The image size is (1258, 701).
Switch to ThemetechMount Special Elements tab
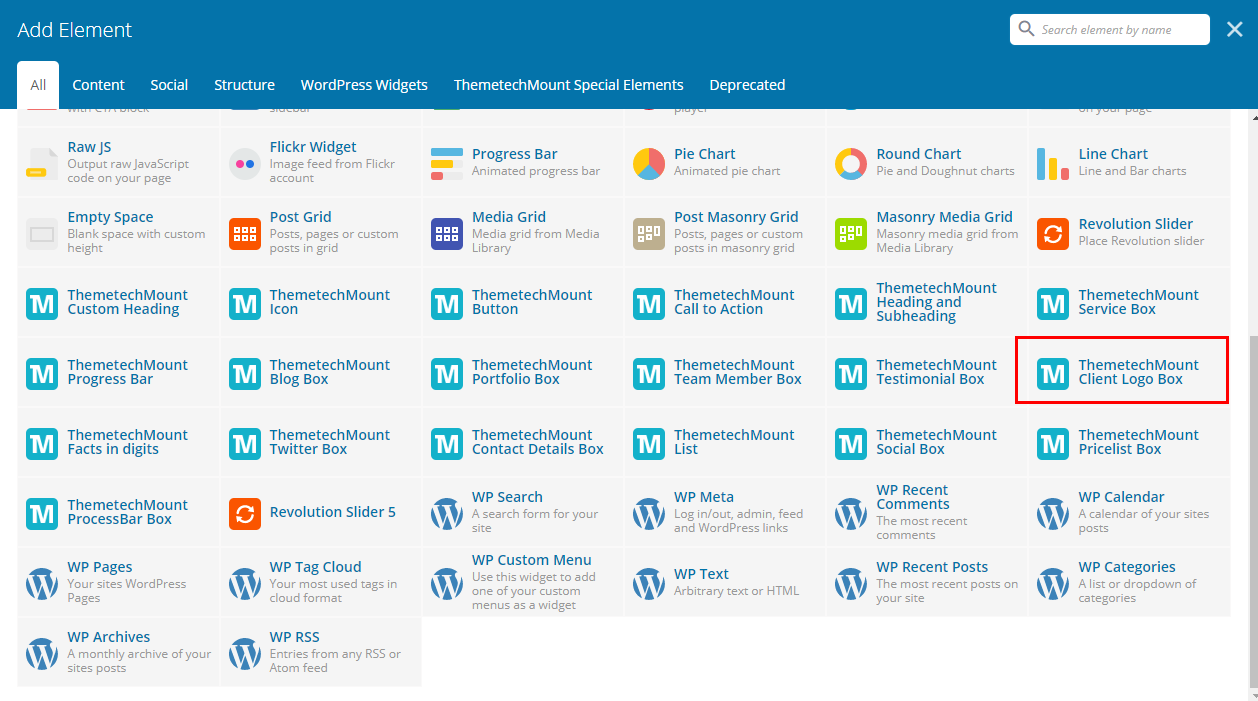click(x=568, y=85)
